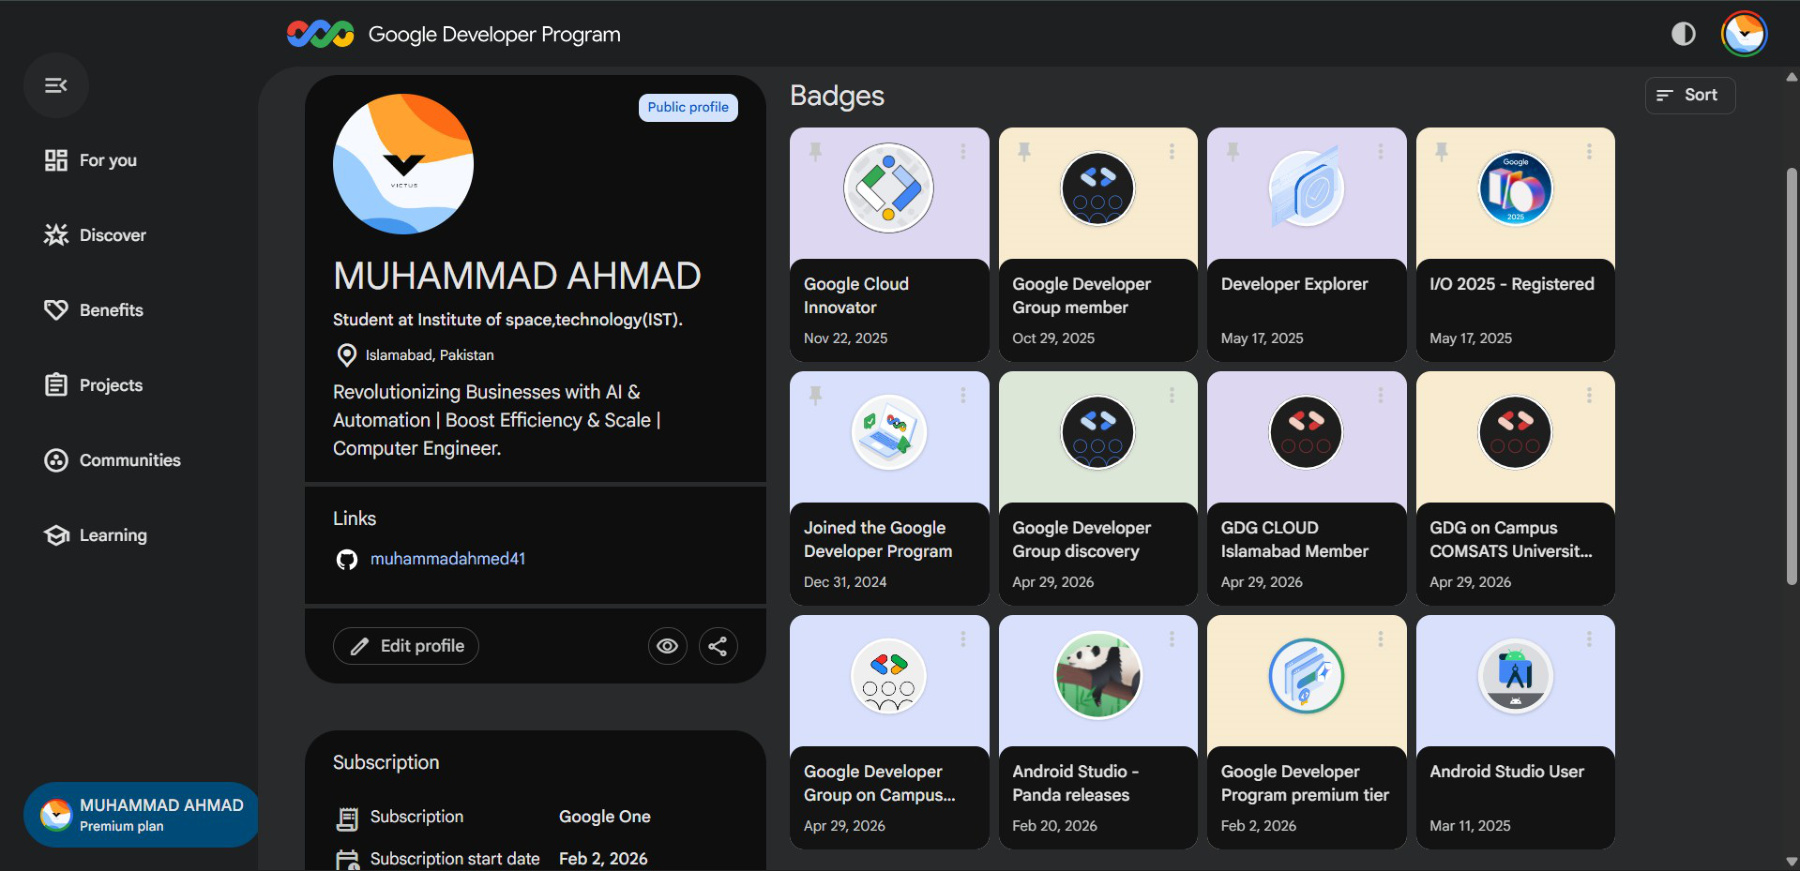This screenshot has width=1800, height=871.
Task: Preview profile with the eye icon
Action: coord(667,646)
